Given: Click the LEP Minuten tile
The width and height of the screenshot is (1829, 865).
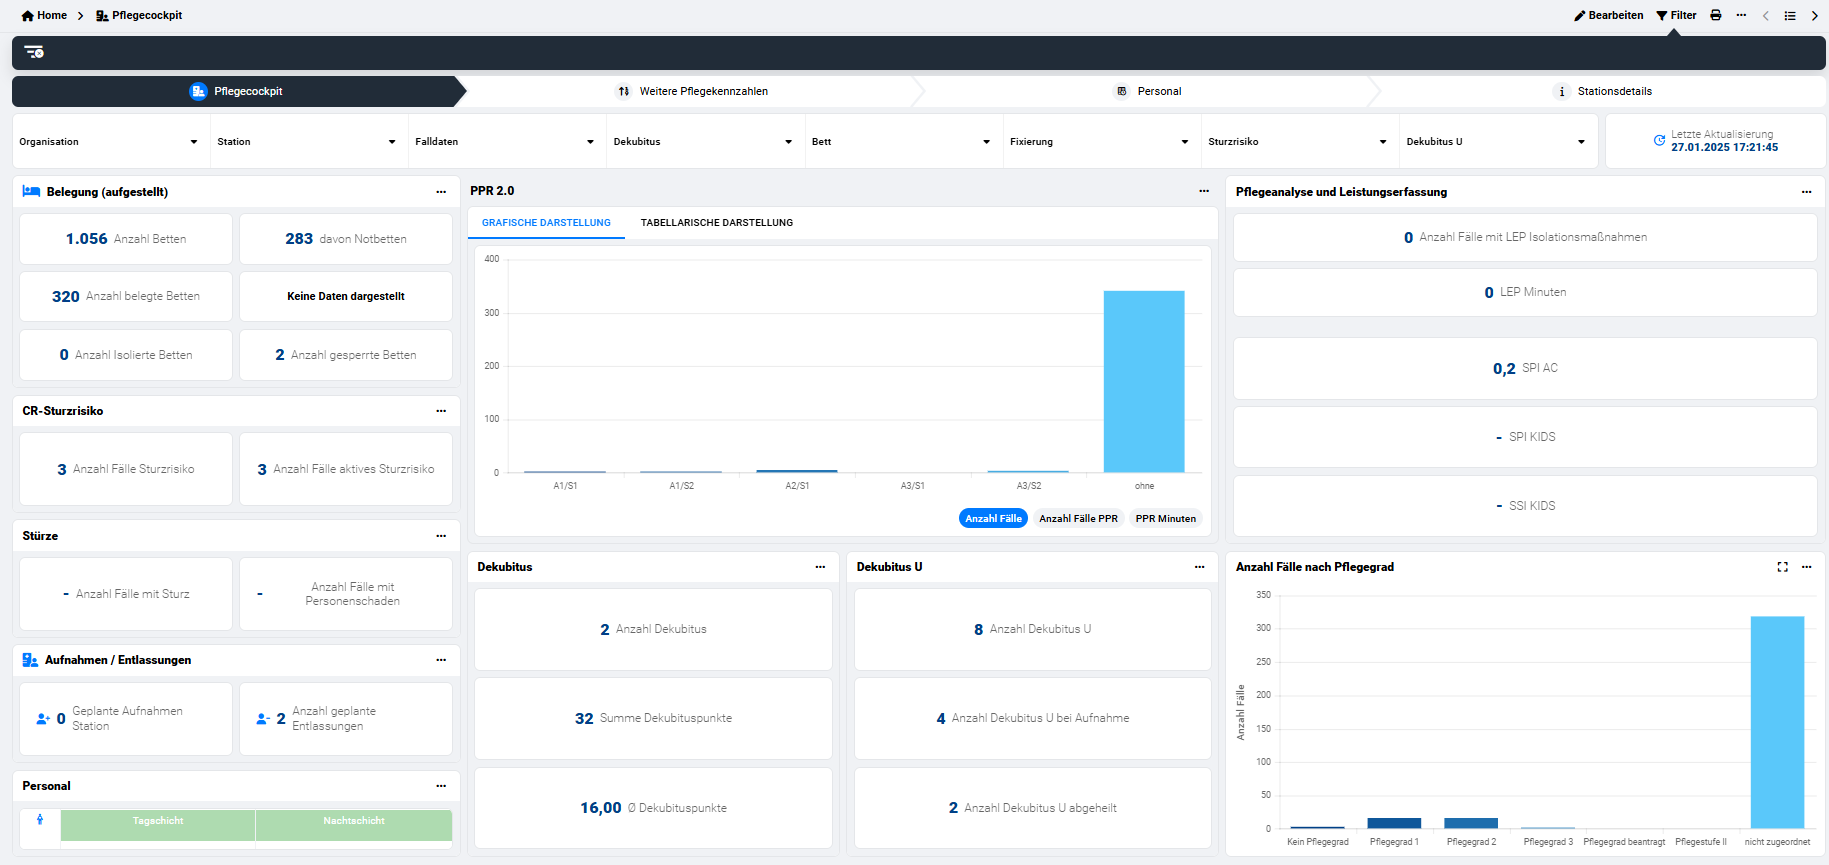Looking at the screenshot, I should (1525, 292).
